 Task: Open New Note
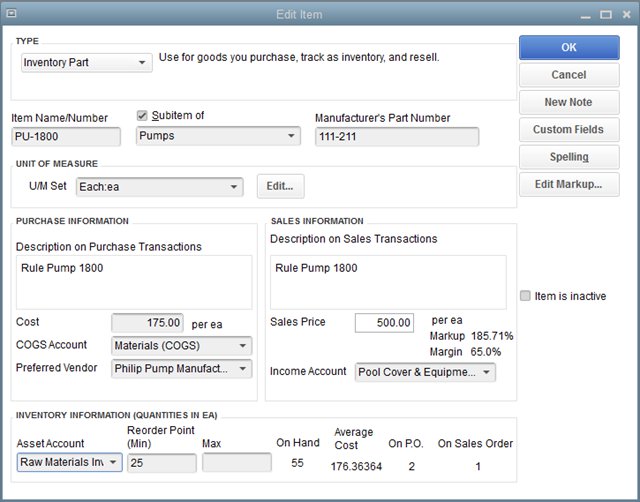coord(568,102)
